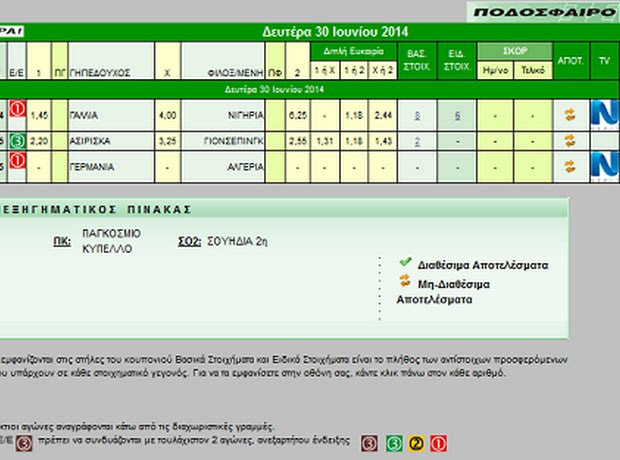Viewport: 620px width, 460px height.
Task: Click orange arrows icon beside Μη-Διαθέσιμα
Action: (405, 282)
